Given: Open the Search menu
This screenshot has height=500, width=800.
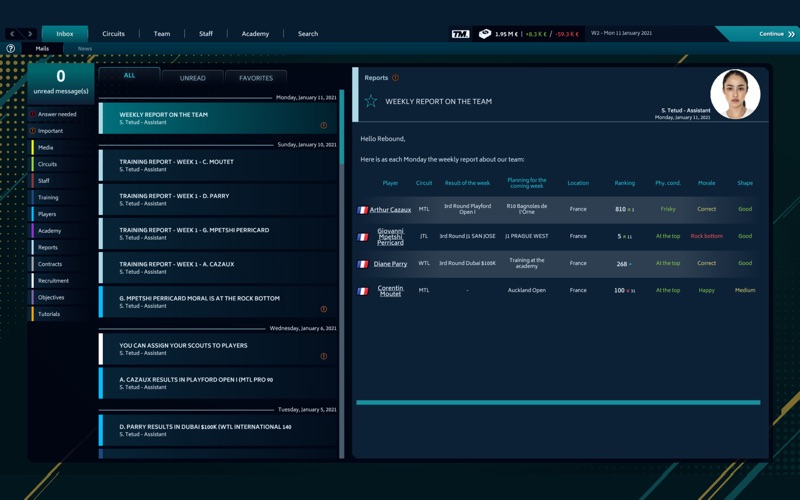Looking at the screenshot, I should (308, 34).
